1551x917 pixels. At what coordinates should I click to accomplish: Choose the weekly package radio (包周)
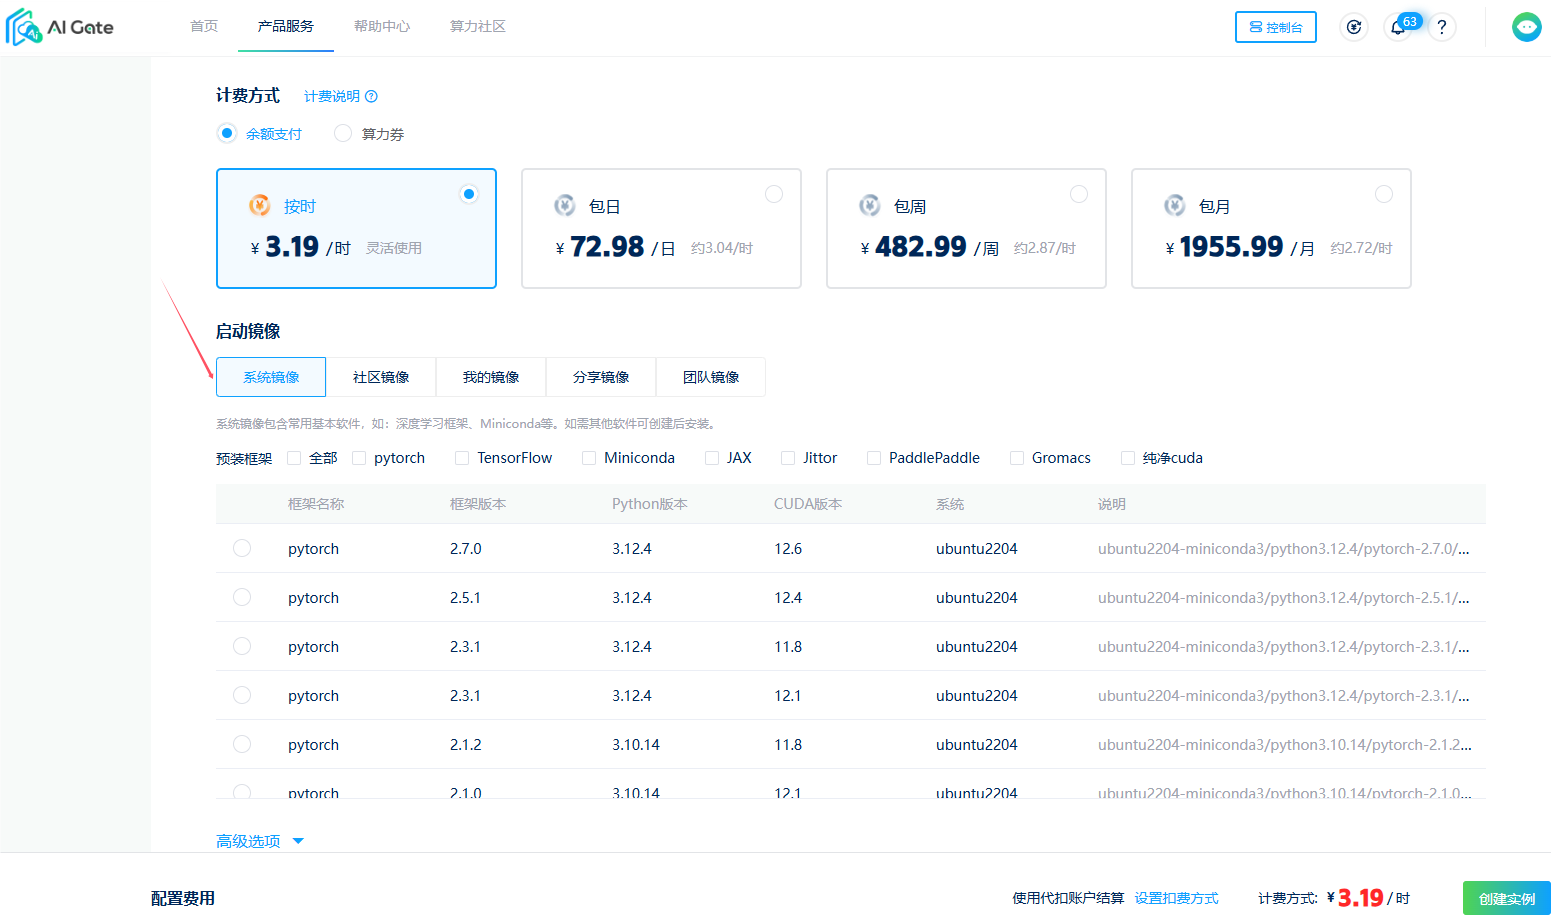(x=1079, y=194)
